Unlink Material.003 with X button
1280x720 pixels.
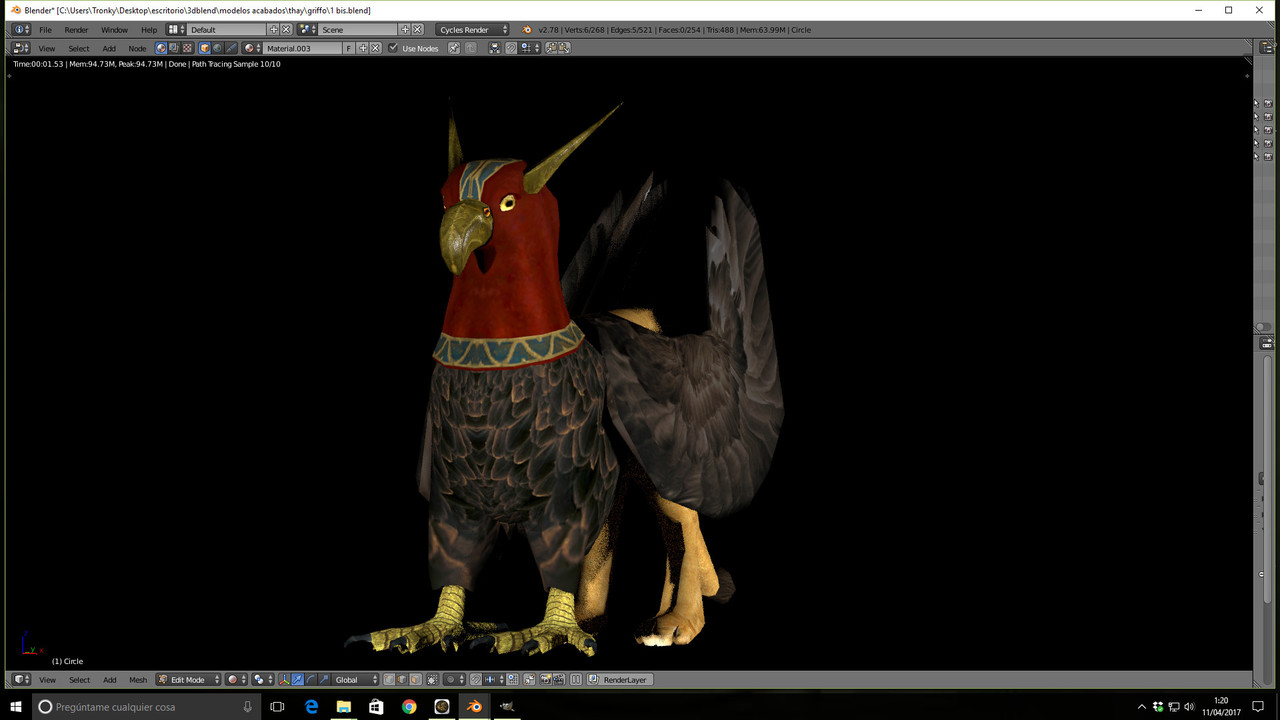[376, 48]
